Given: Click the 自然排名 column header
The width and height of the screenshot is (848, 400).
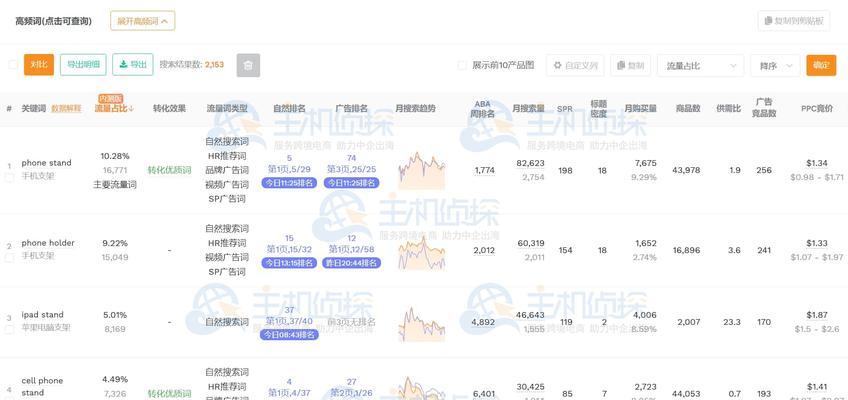Looking at the screenshot, I should [x=289, y=108].
